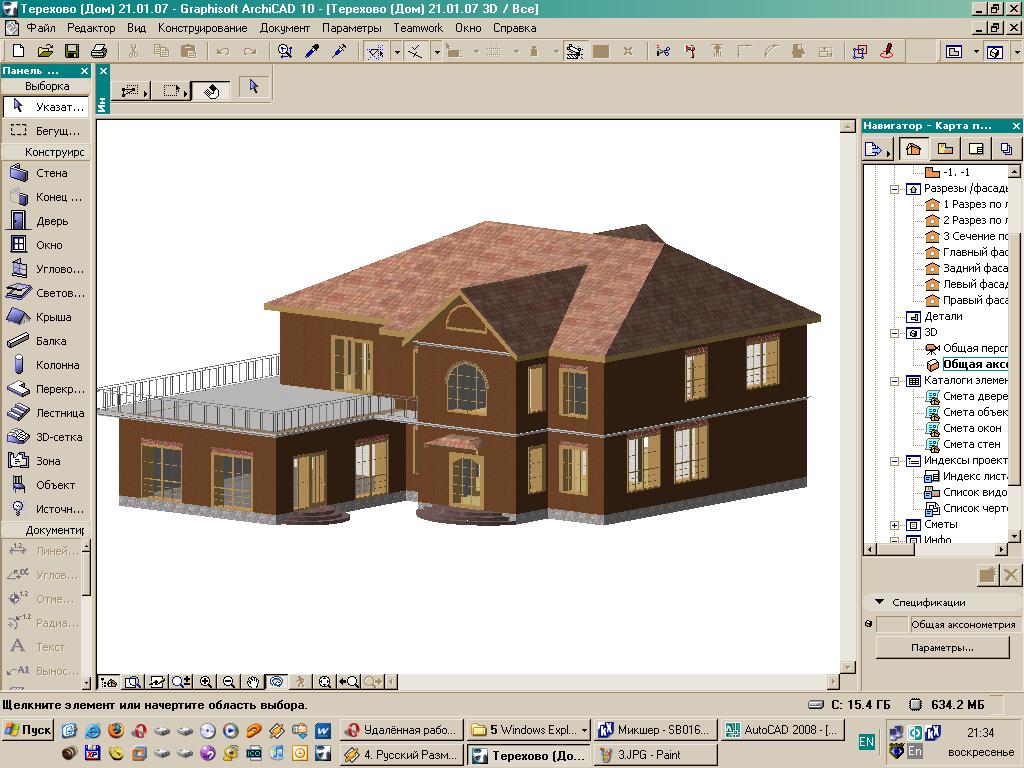1024x768 pixels.
Task: Click the arrow selection icon in info box
Action: 254,86
